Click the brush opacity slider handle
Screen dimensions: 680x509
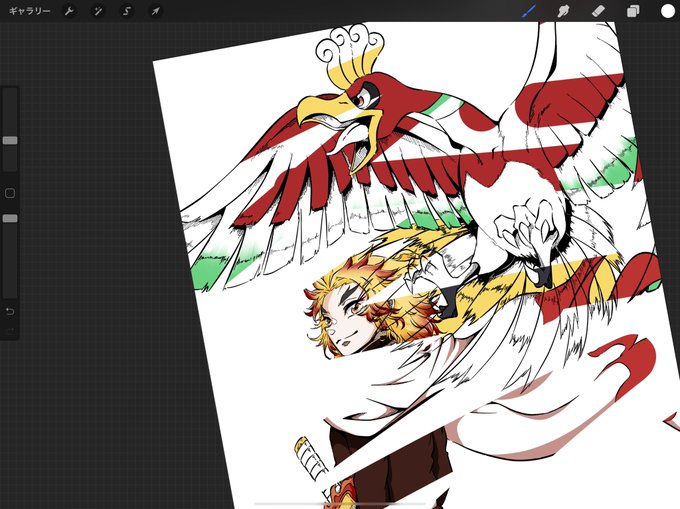click(x=10, y=218)
